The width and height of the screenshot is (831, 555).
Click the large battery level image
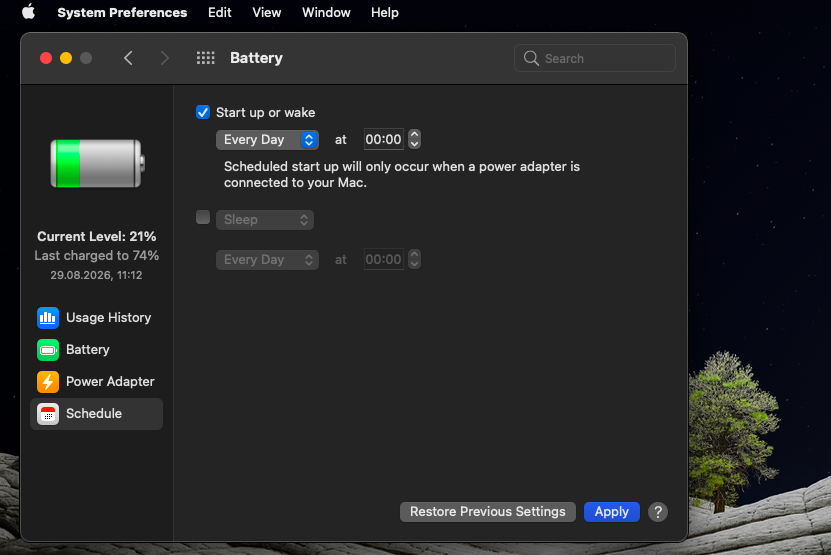pos(98,163)
